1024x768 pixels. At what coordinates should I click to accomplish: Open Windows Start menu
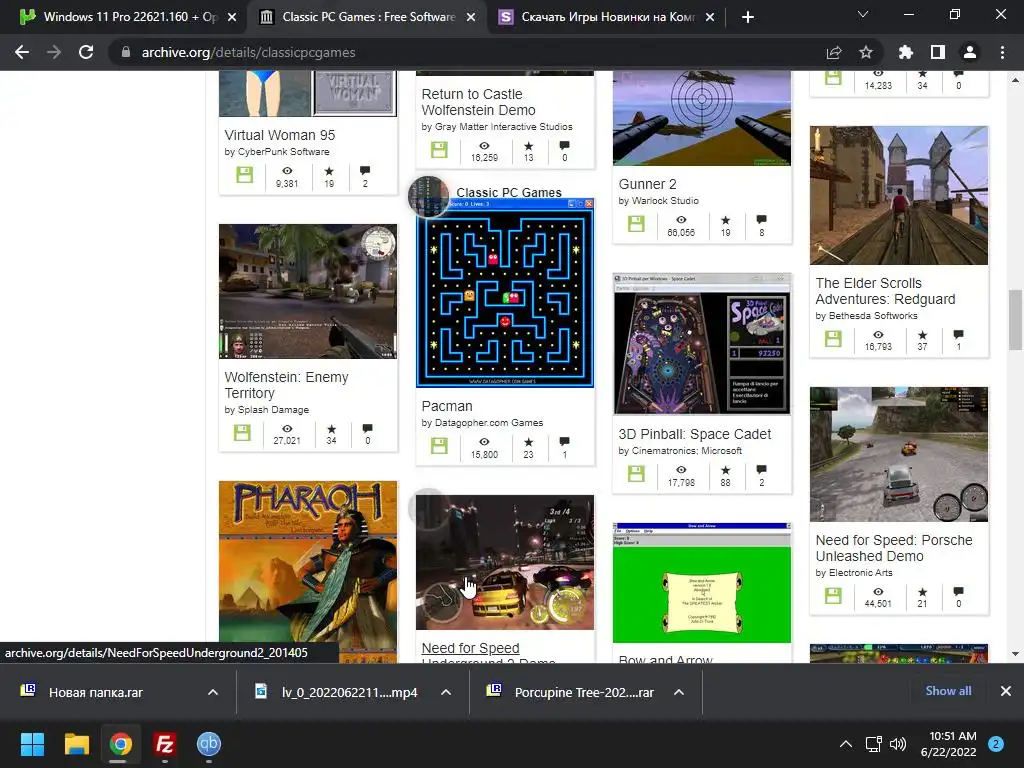pyautogui.click(x=32, y=744)
